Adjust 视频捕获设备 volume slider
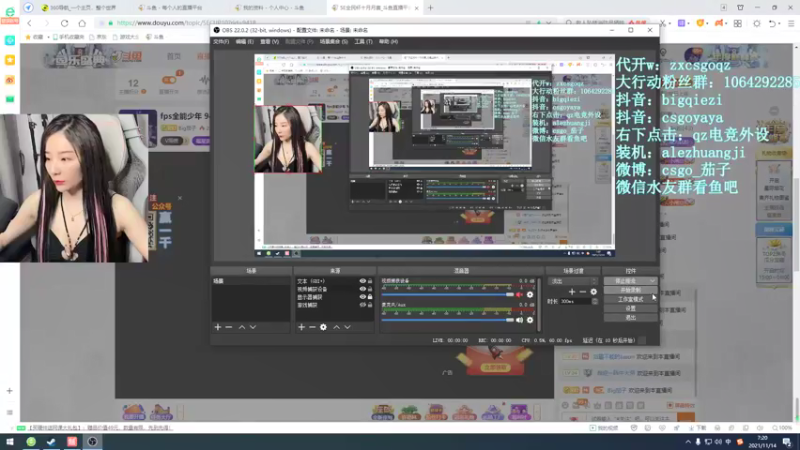 (x=447, y=294)
